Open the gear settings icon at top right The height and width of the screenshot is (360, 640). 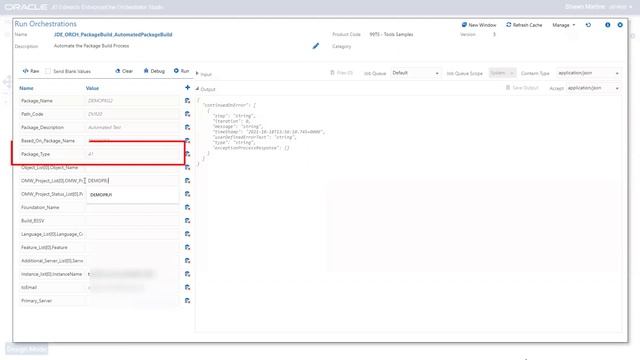[x=620, y=25]
